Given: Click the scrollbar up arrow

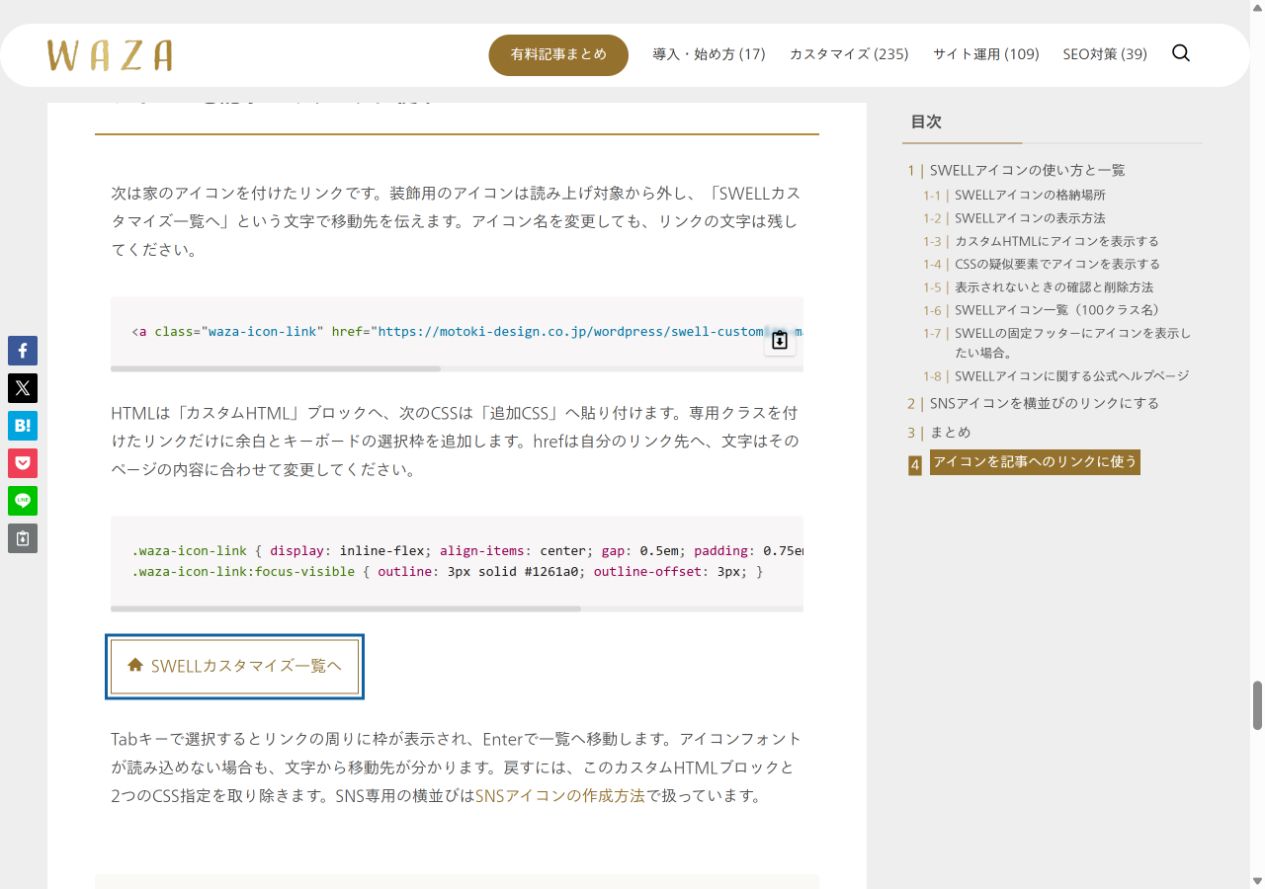Looking at the screenshot, I should pyautogui.click(x=1257, y=8).
